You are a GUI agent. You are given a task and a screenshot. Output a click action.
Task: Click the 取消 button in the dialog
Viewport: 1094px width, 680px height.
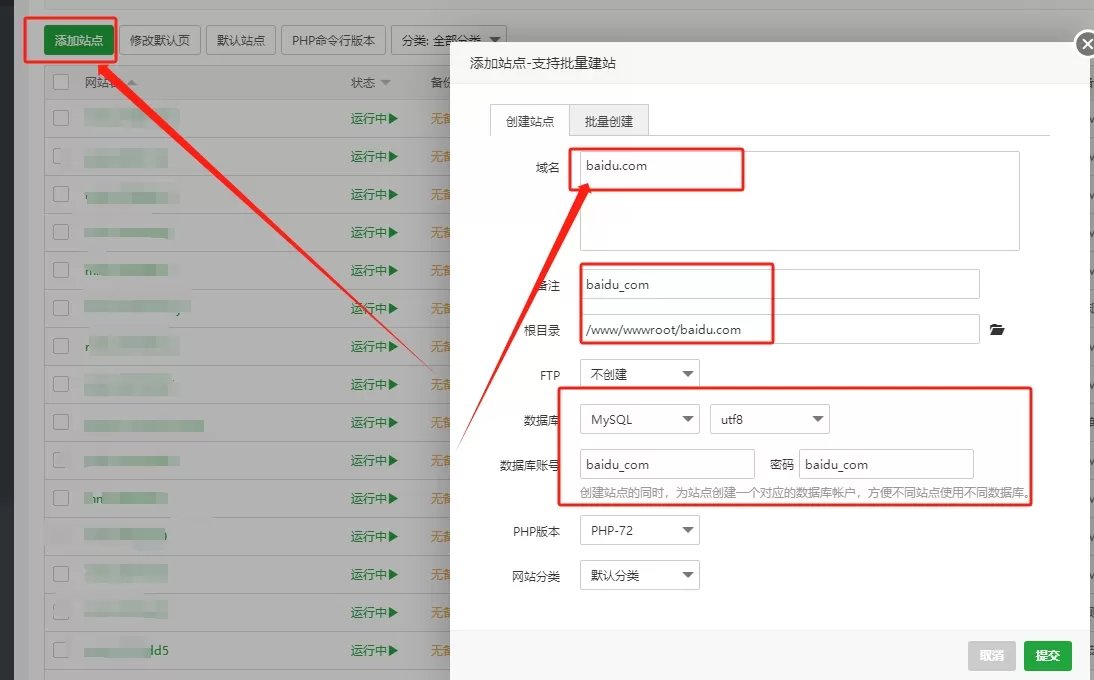[x=991, y=656]
